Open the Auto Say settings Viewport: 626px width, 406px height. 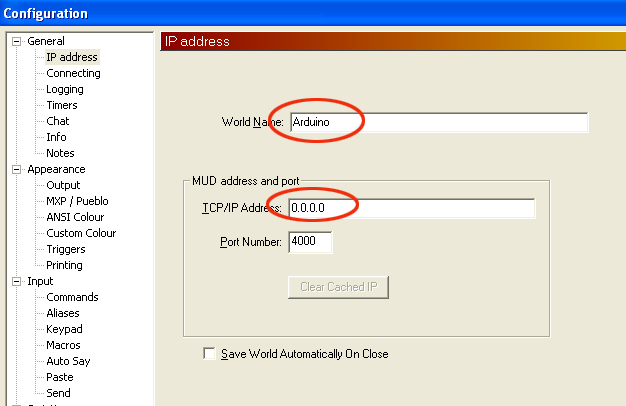point(68,361)
